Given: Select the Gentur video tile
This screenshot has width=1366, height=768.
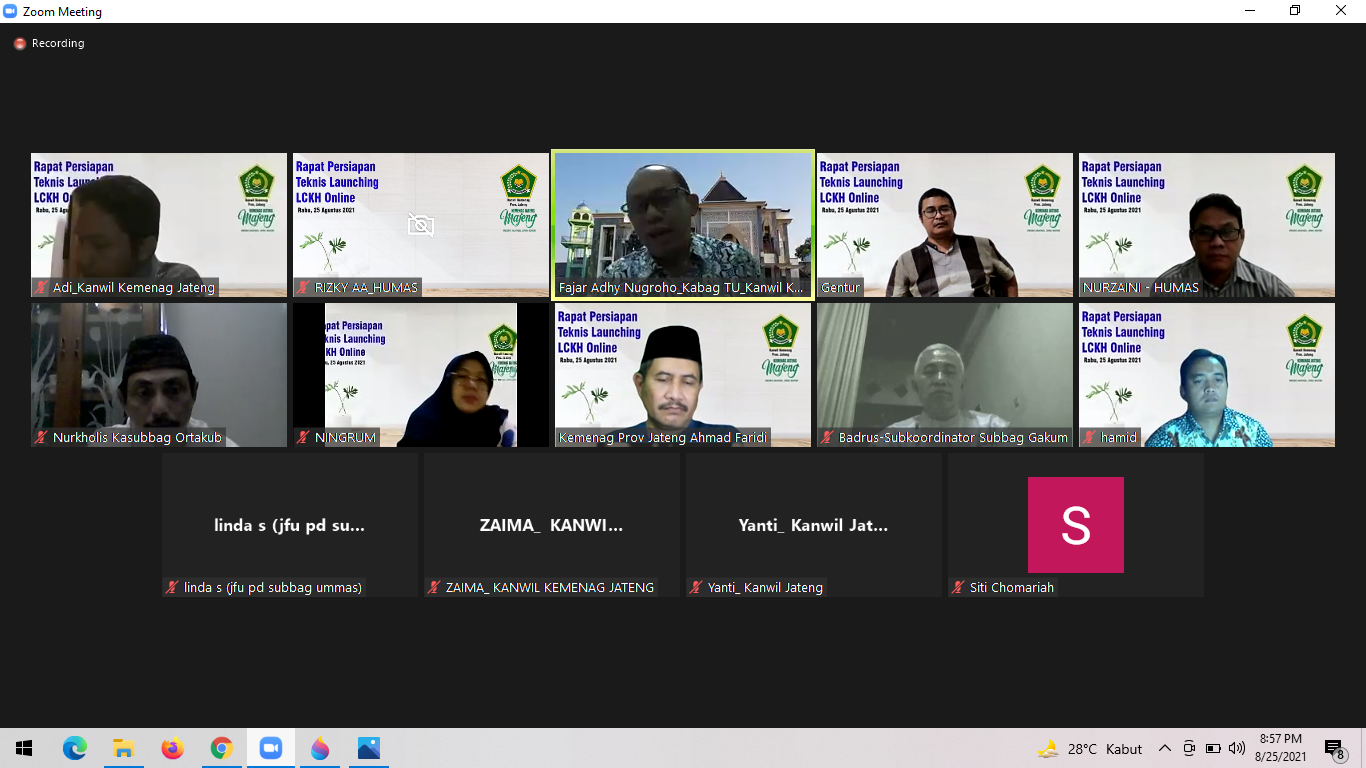Looking at the screenshot, I should (945, 225).
